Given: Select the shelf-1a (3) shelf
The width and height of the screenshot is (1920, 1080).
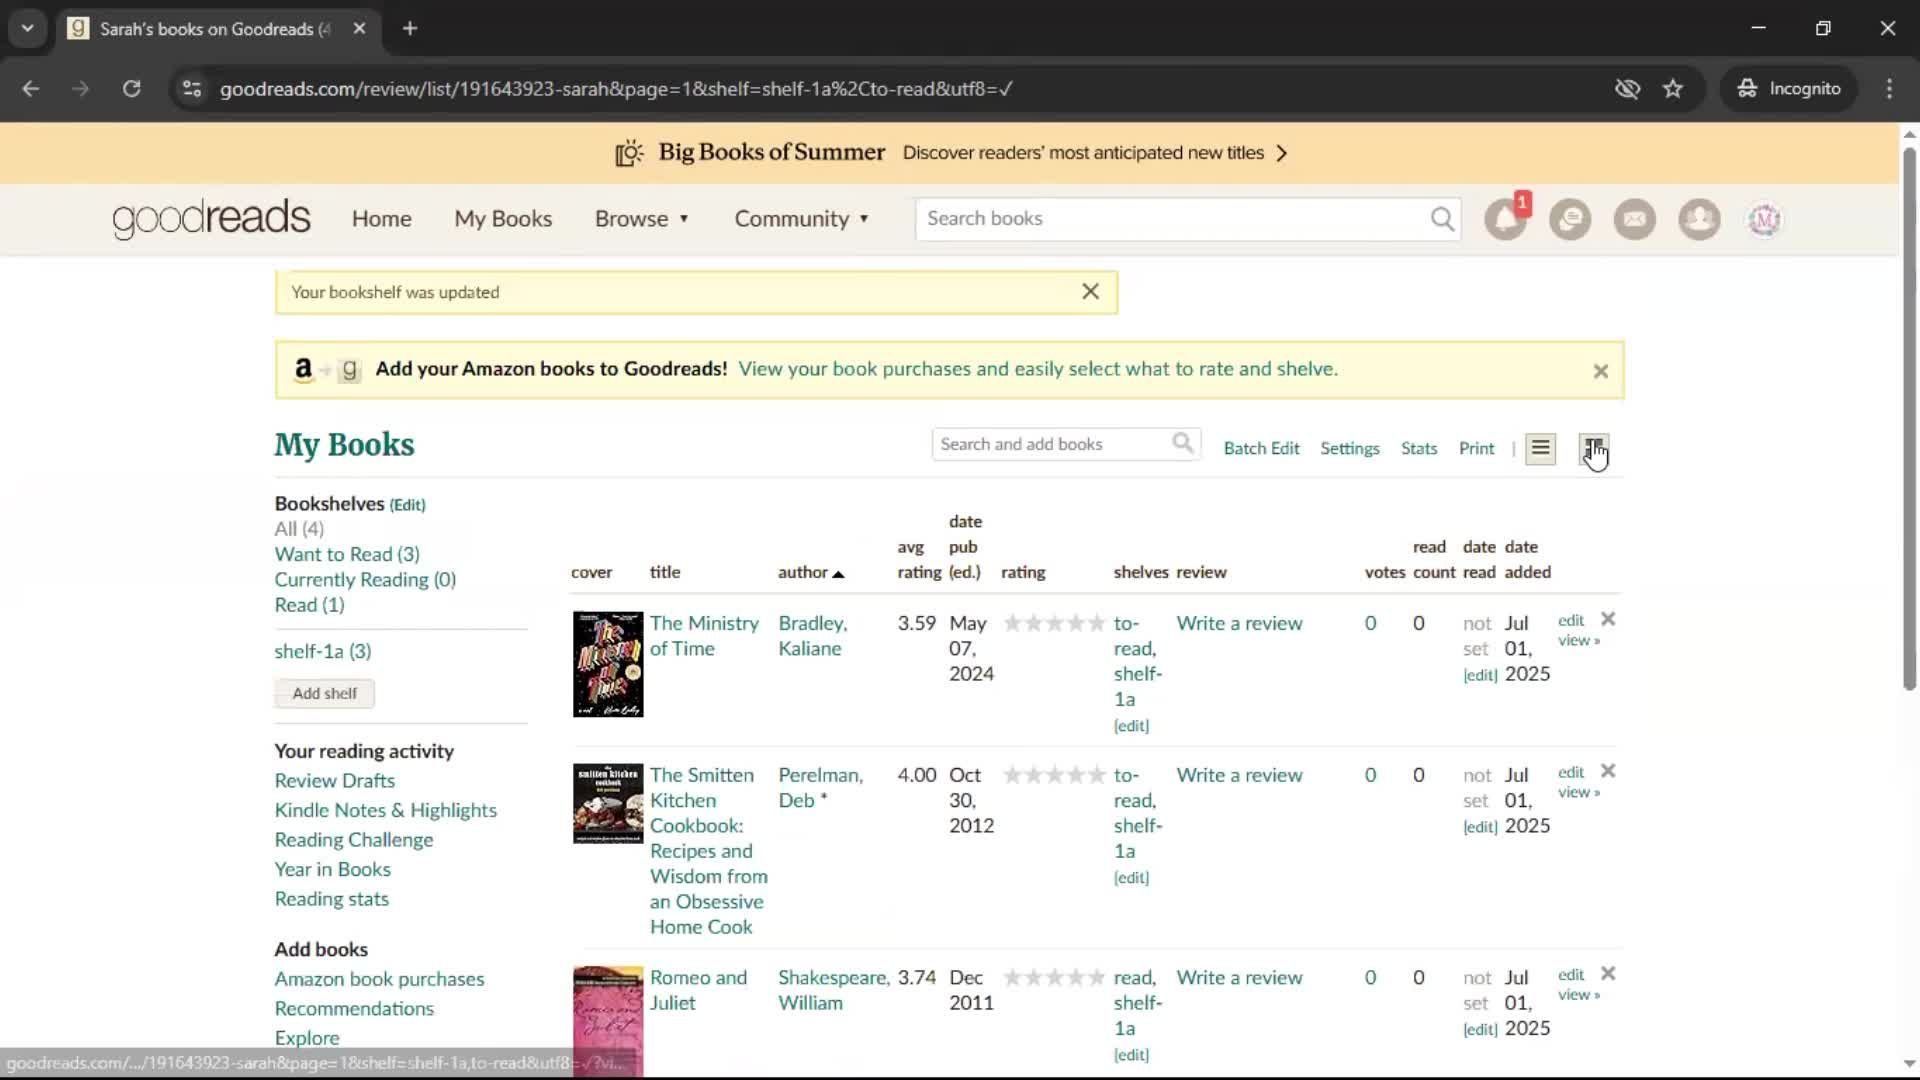Looking at the screenshot, I should [323, 651].
